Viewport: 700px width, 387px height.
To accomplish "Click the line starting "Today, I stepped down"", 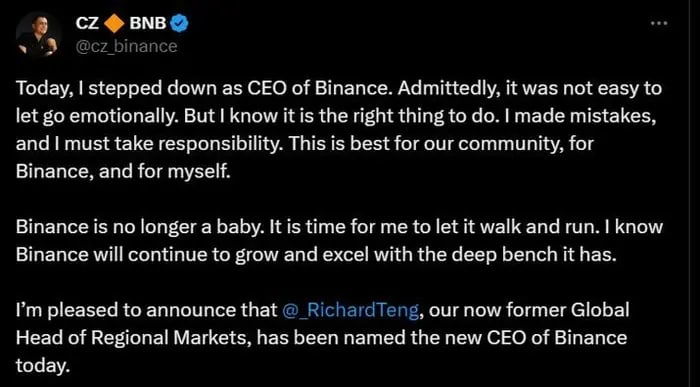I will [x=338, y=89].
